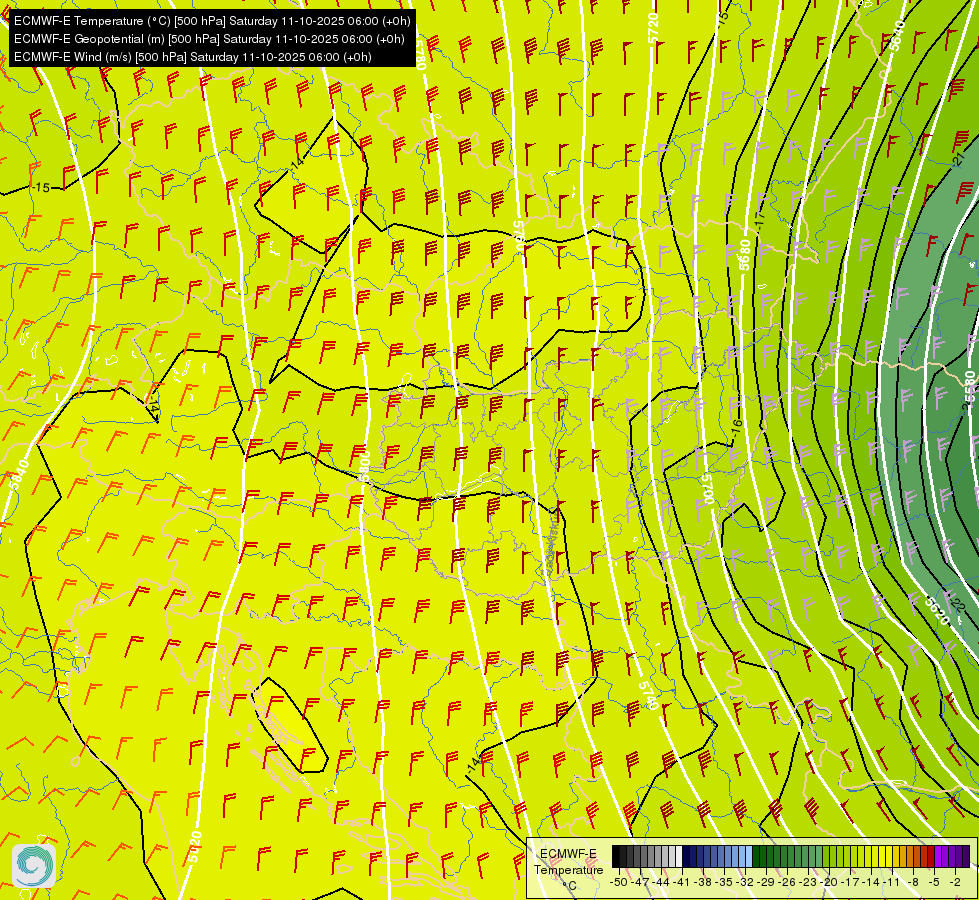Click the 5680 geopotential contour label
Screen dimensions: 979x900
point(745,255)
